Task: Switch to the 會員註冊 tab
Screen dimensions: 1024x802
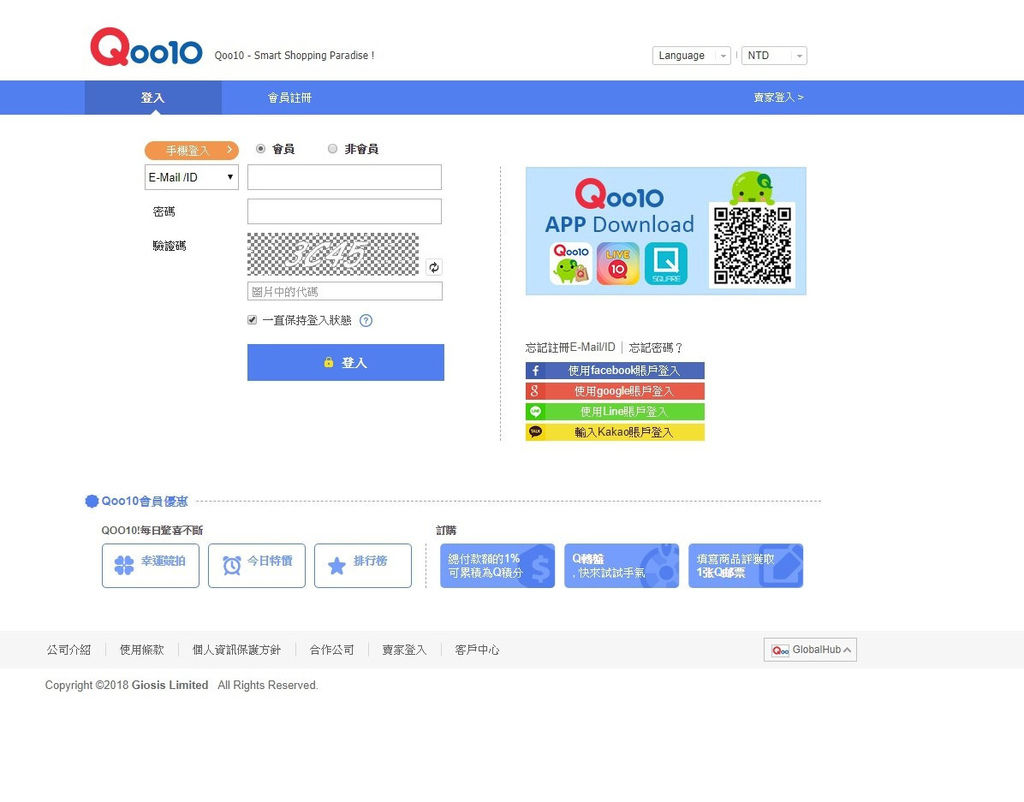Action: pyautogui.click(x=290, y=97)
